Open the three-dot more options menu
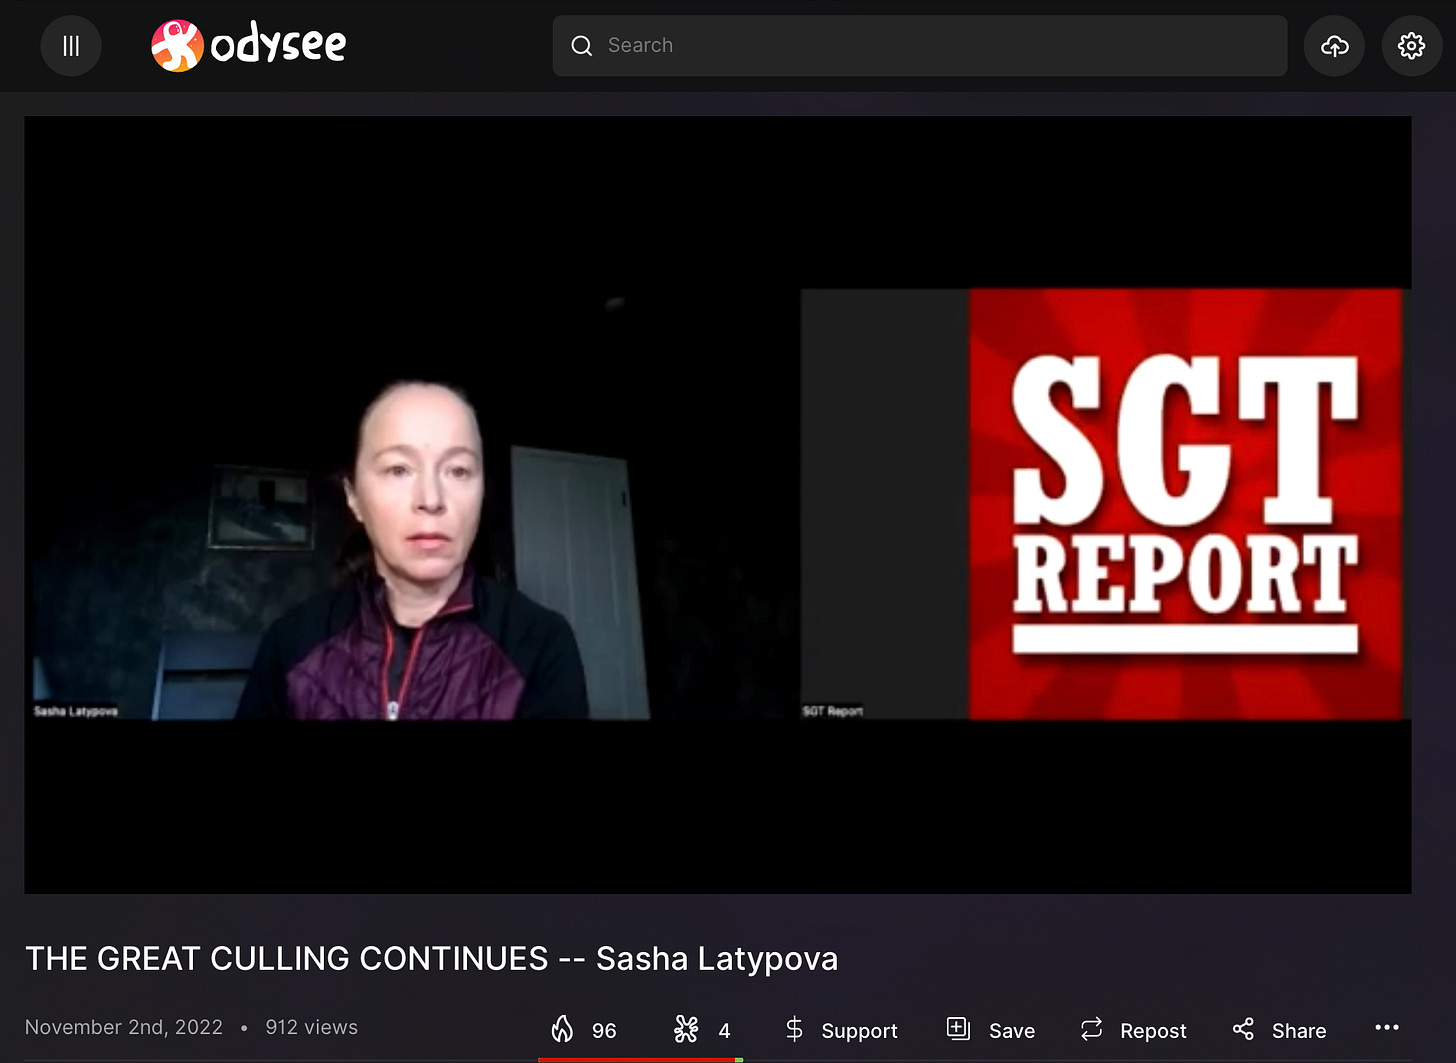1456x1063 pixels. tap(1387, 1028)
